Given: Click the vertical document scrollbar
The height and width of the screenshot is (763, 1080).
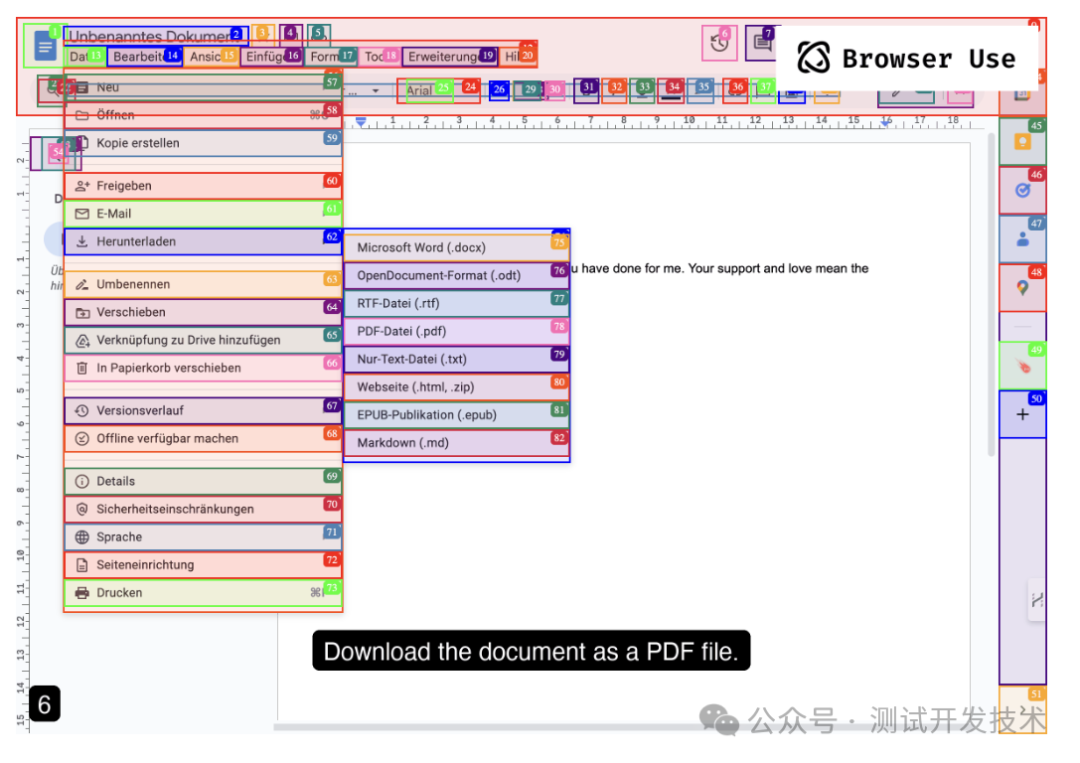Looking at the screenshot, I should point(991,300).
